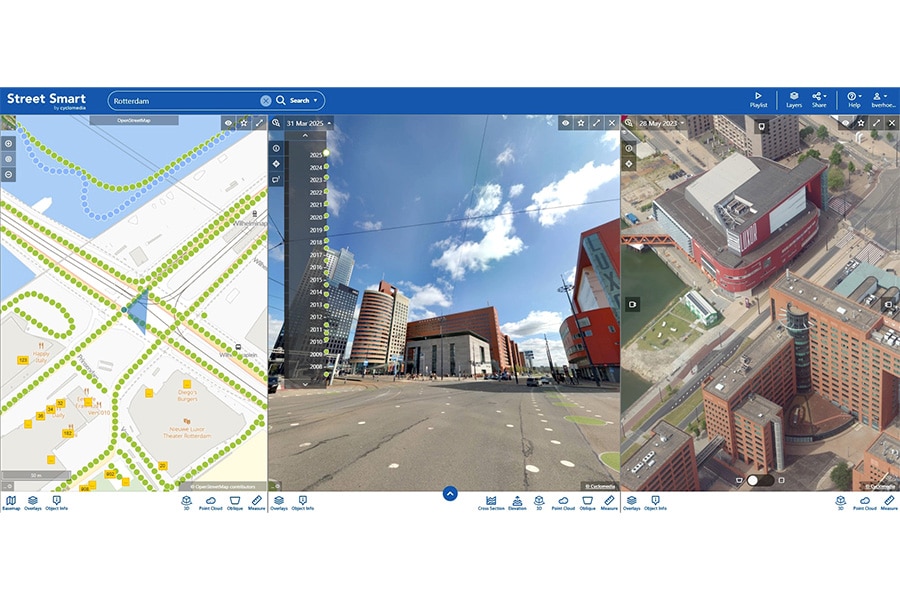The image size is (900, 600).
Task: Bookmark the map view with the star icon
Action: 244,123
